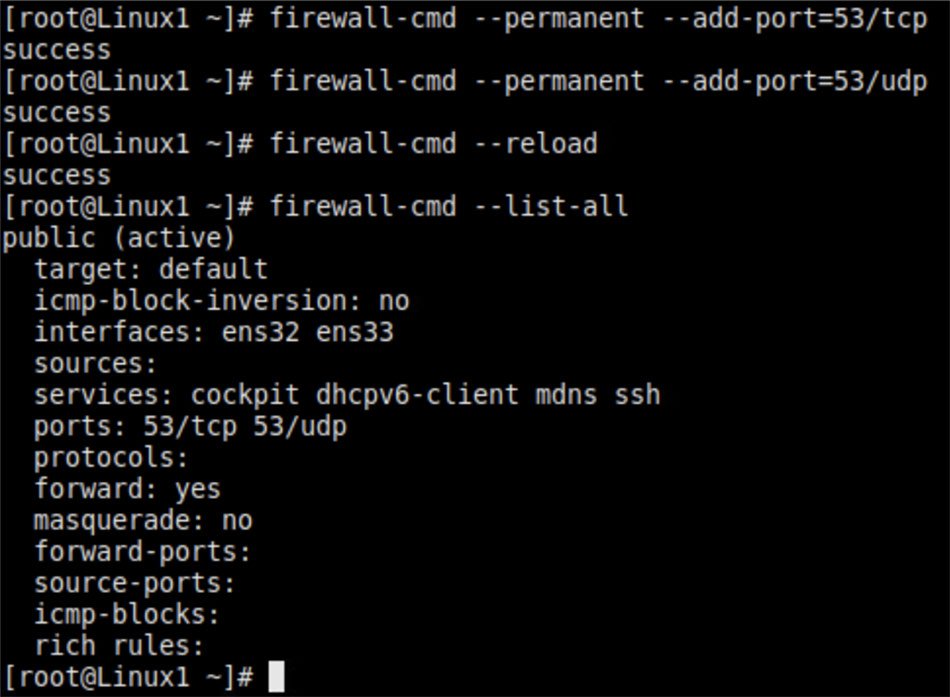Click the success output below the reload command

[x=56, y=176]
